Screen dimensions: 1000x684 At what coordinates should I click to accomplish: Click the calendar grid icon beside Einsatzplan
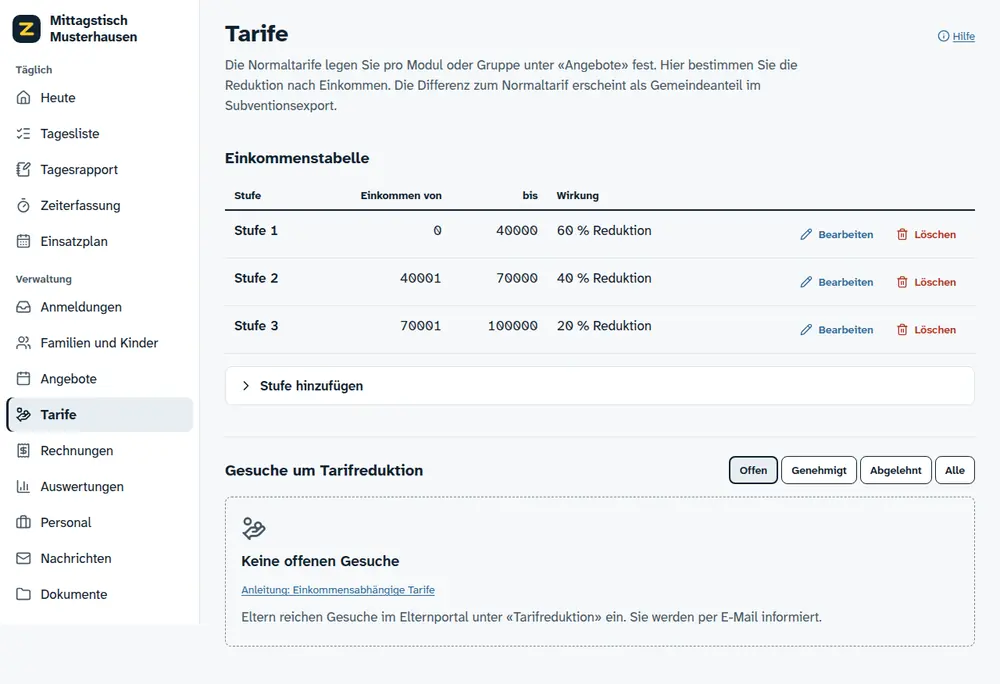point(24,241)
